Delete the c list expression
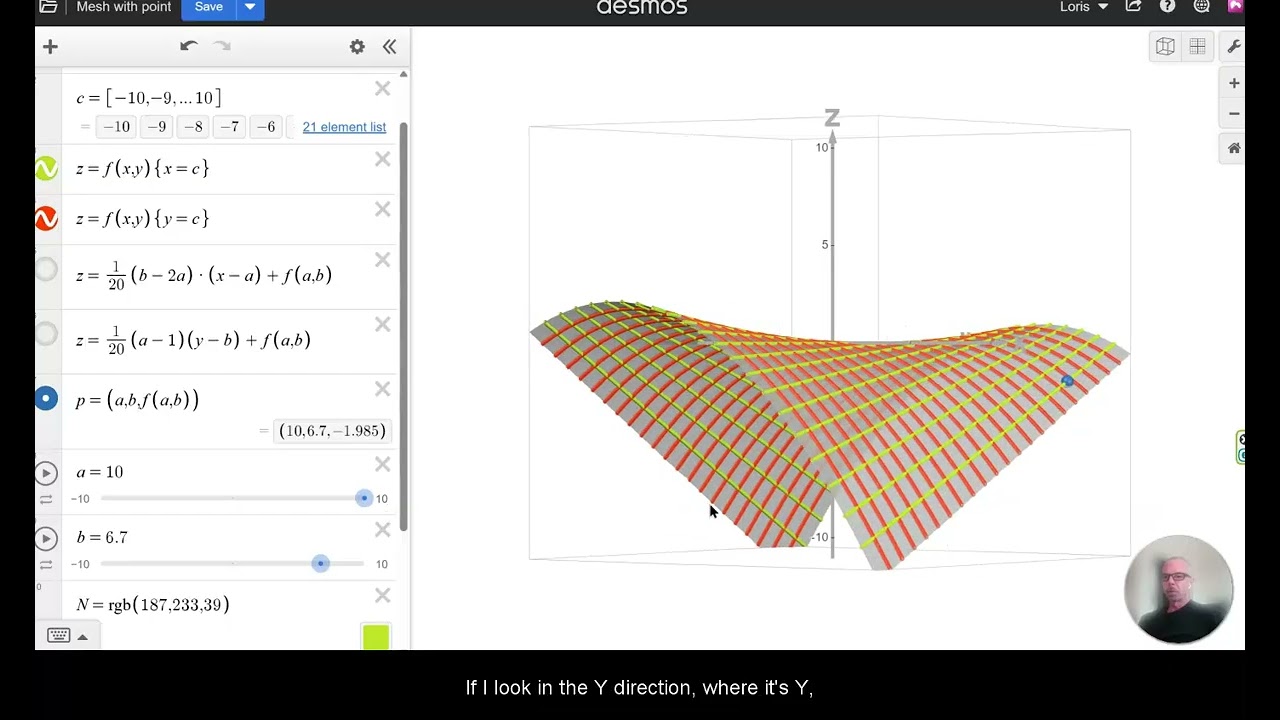This screenshot has width=1280, height=720. tap(382, 89)
